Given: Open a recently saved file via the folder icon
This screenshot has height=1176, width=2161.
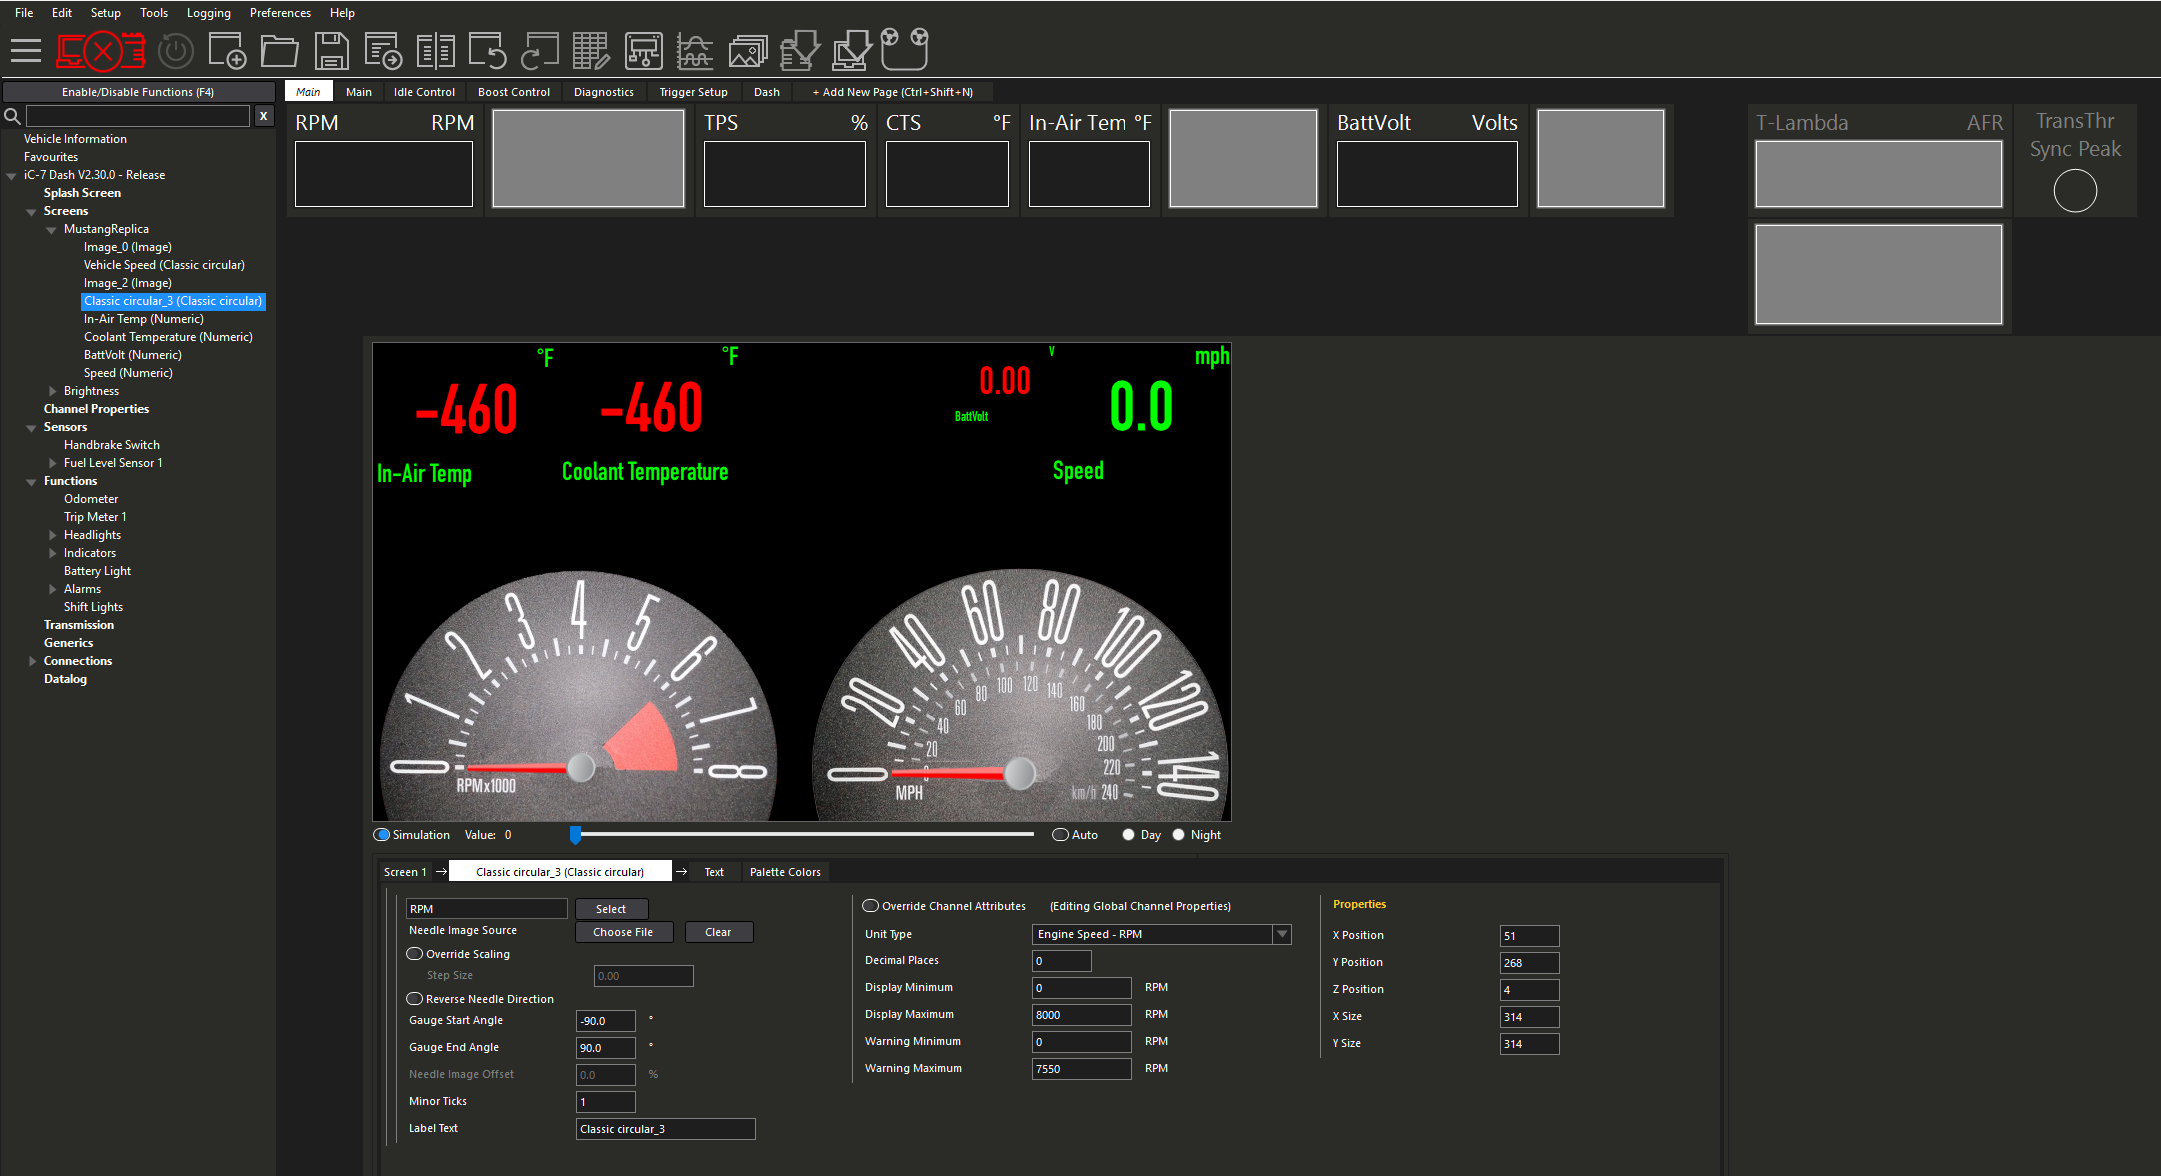Looking at the screenshot, I should tap(280, 49).
